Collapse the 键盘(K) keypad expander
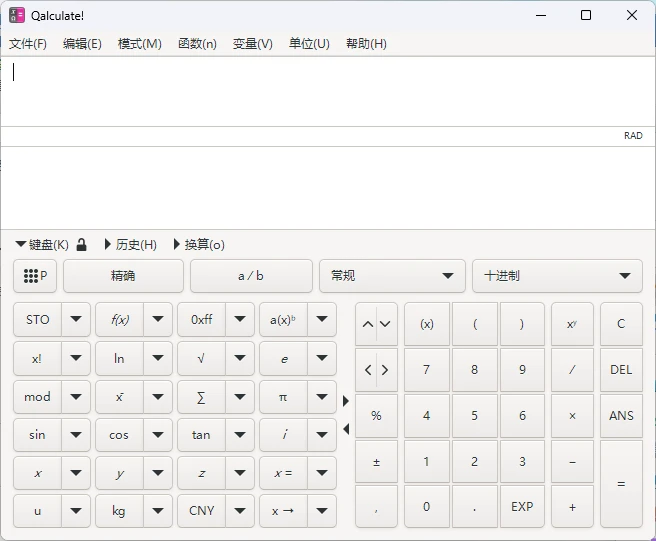656x541 pixels. pos(42,245)
